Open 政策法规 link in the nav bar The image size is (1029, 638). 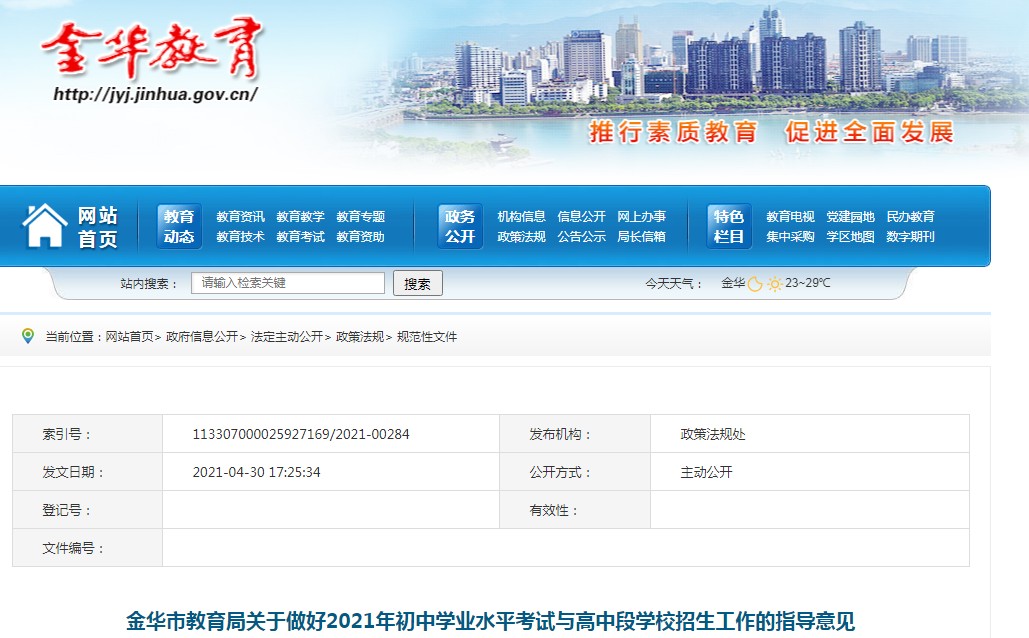click(x=521, y=236)
